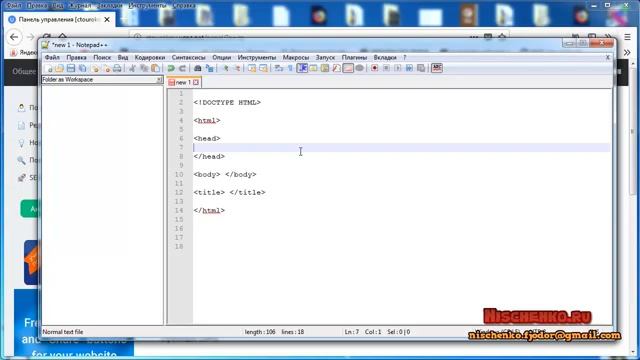
Task: Click the <body> </body> line
Action: click(225, 174)
